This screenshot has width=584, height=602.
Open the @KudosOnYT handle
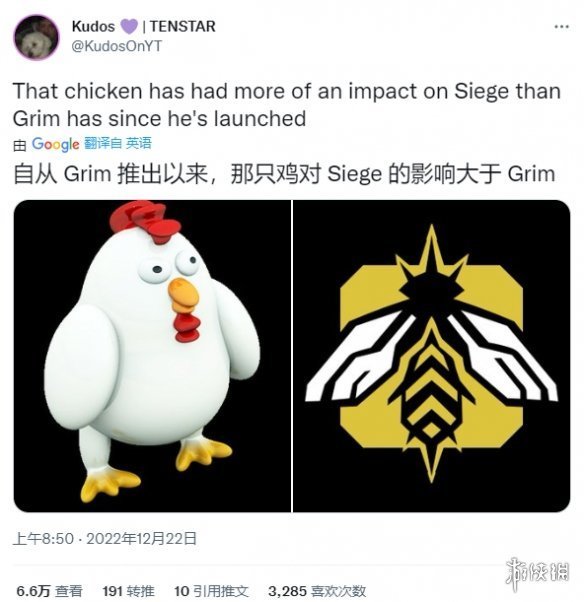pos(117,46)
